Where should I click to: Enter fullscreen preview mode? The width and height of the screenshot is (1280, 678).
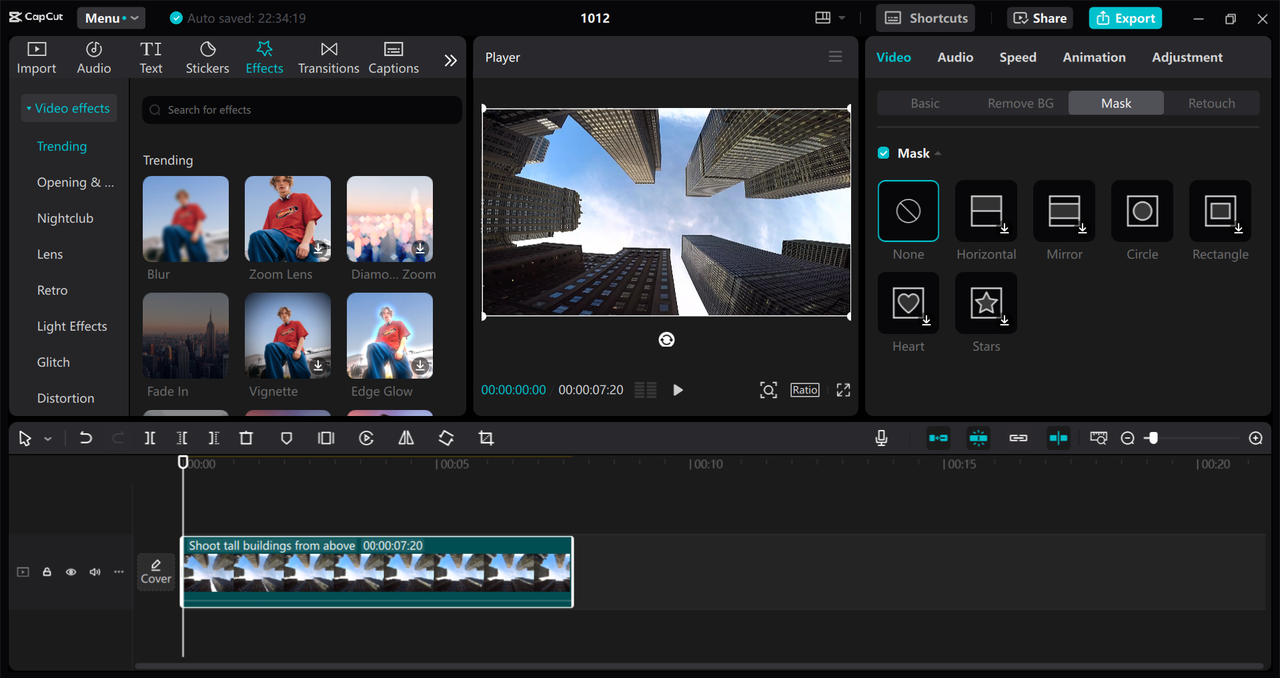point(843,390)
